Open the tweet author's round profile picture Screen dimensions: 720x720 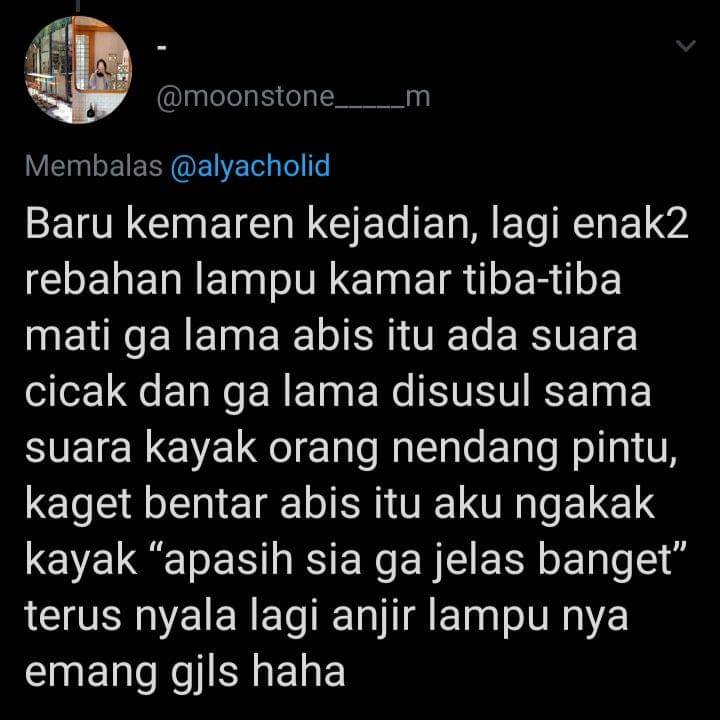pos(78,70)
